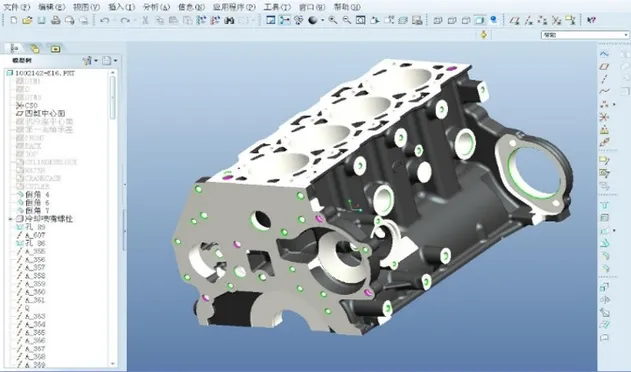Toggle datum axes display icon
Screen dimensions: 631x372
click(x=529, y=20)
